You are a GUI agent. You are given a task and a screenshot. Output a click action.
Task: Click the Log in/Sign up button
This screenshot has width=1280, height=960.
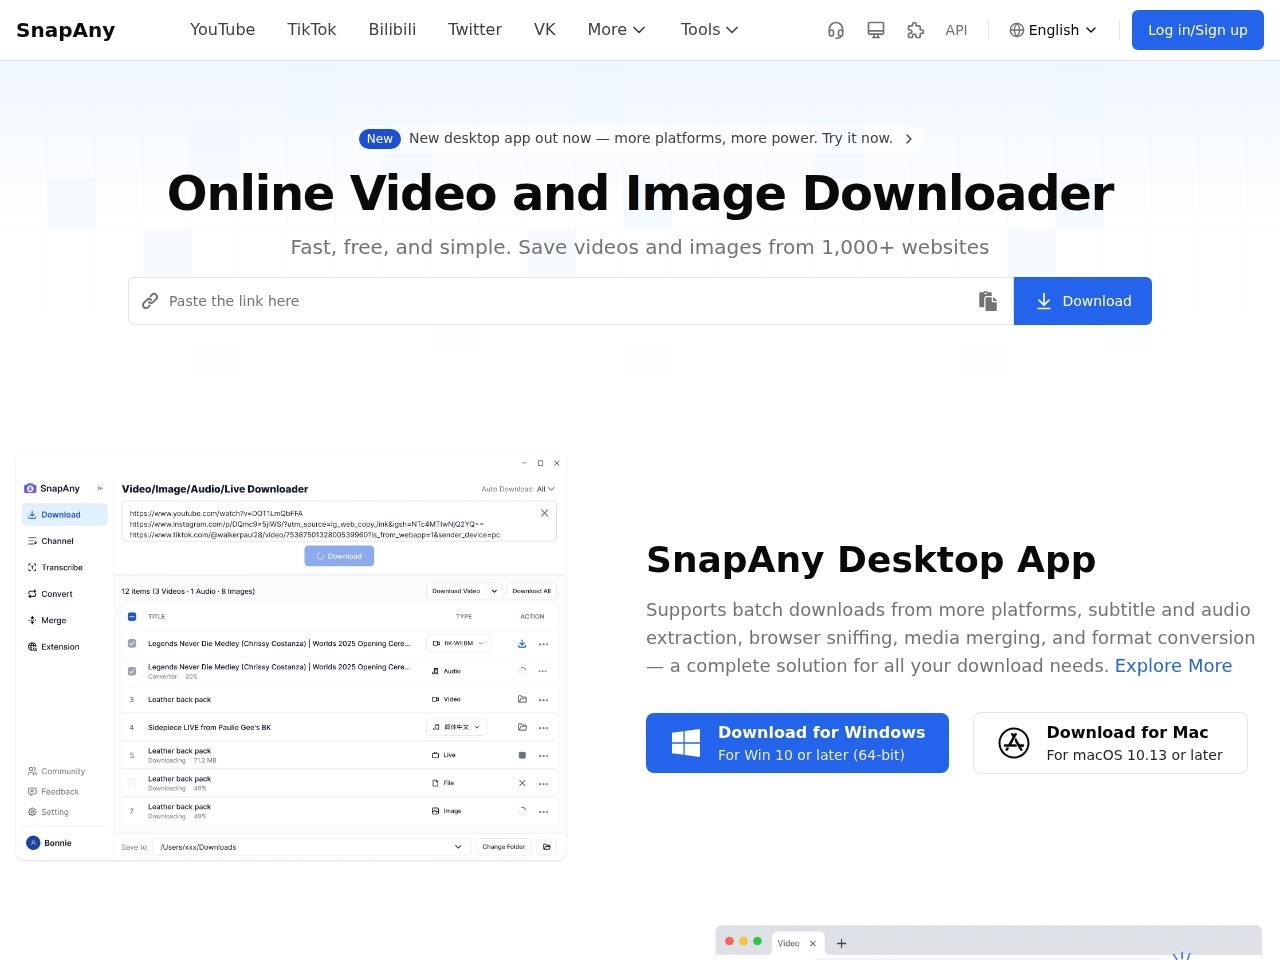(x=1198, y=30)
